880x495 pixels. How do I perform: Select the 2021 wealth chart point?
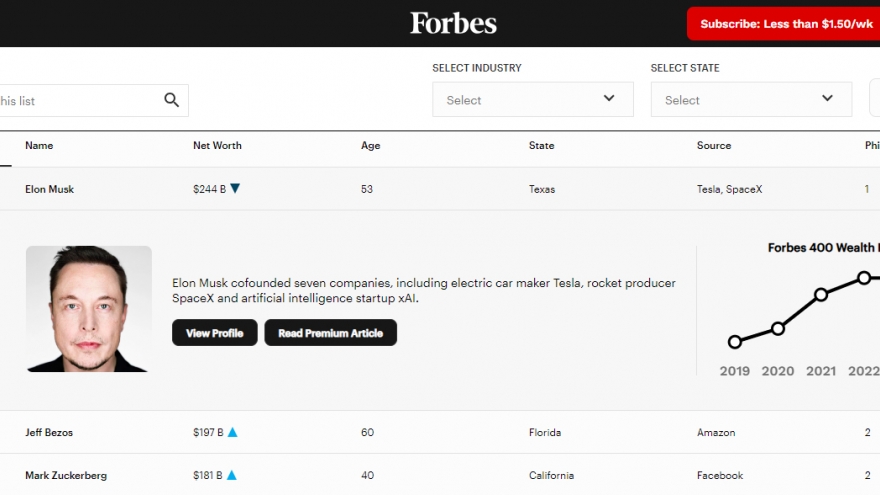(x=821, y=294)
